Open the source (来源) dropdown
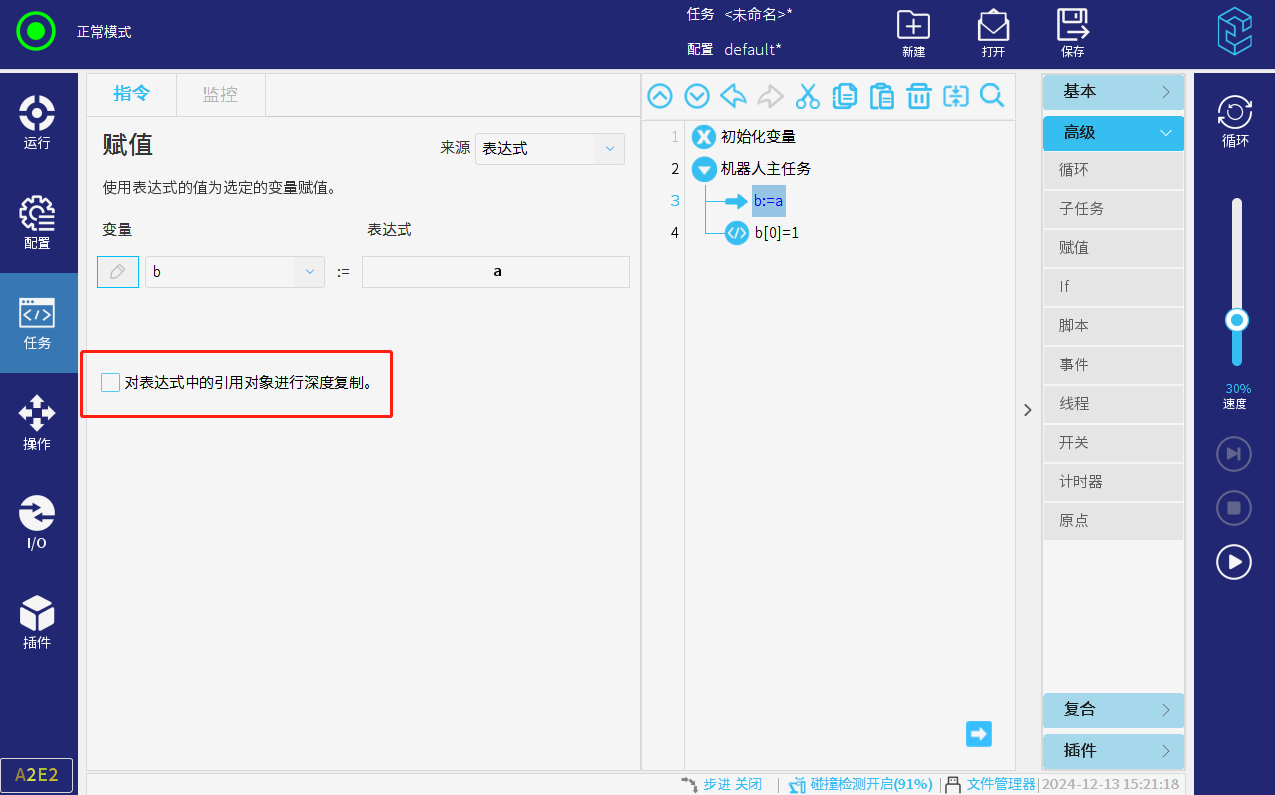The image size is (1275, 795). 550,148
